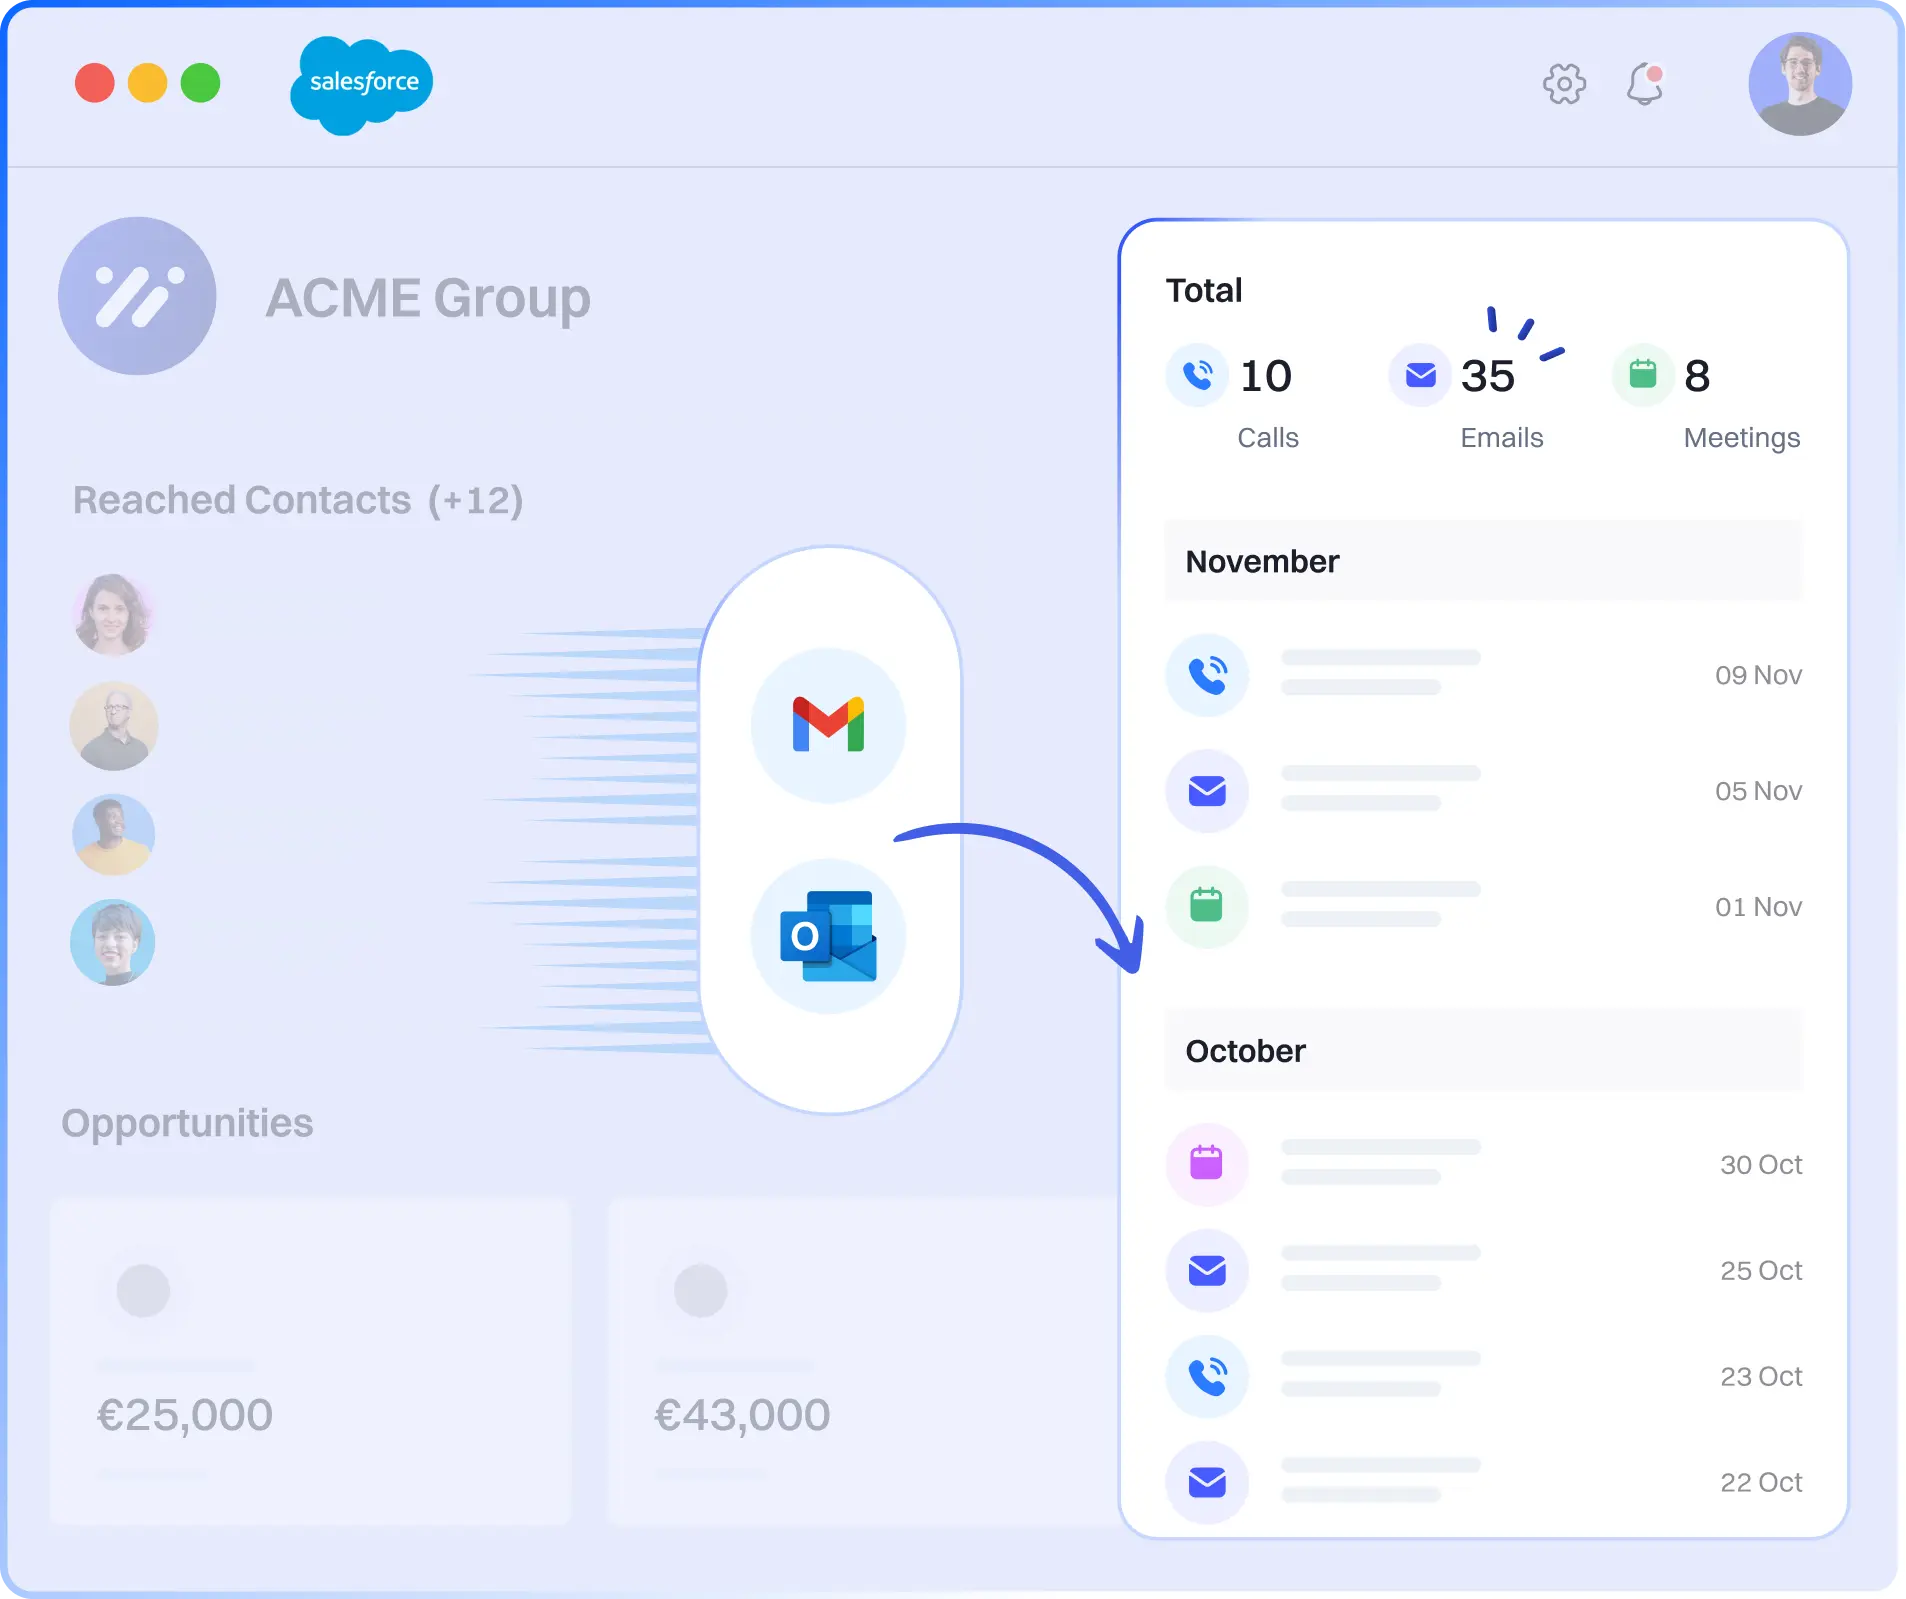Click the Opportunities heading
The height and width of the screenshot is (1599, 1906).
(x=187, y=1124)
